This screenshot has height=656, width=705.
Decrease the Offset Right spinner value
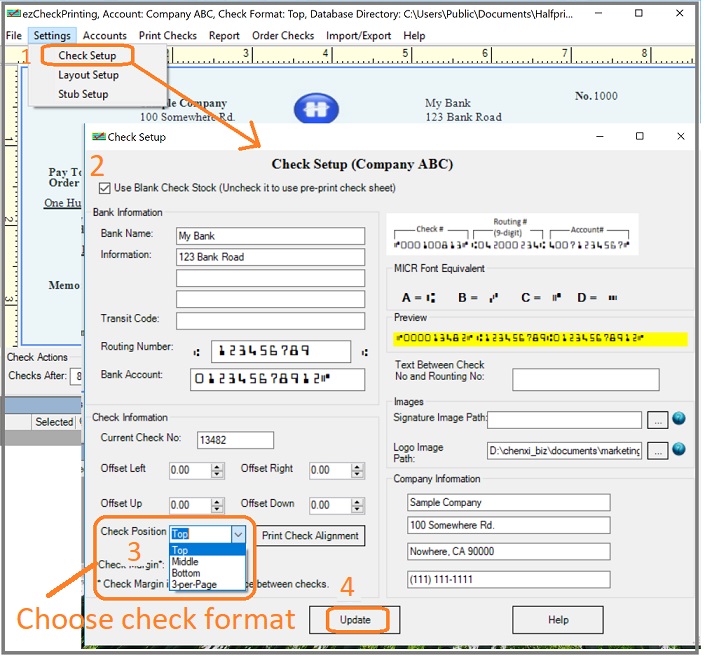coord(357,474)
